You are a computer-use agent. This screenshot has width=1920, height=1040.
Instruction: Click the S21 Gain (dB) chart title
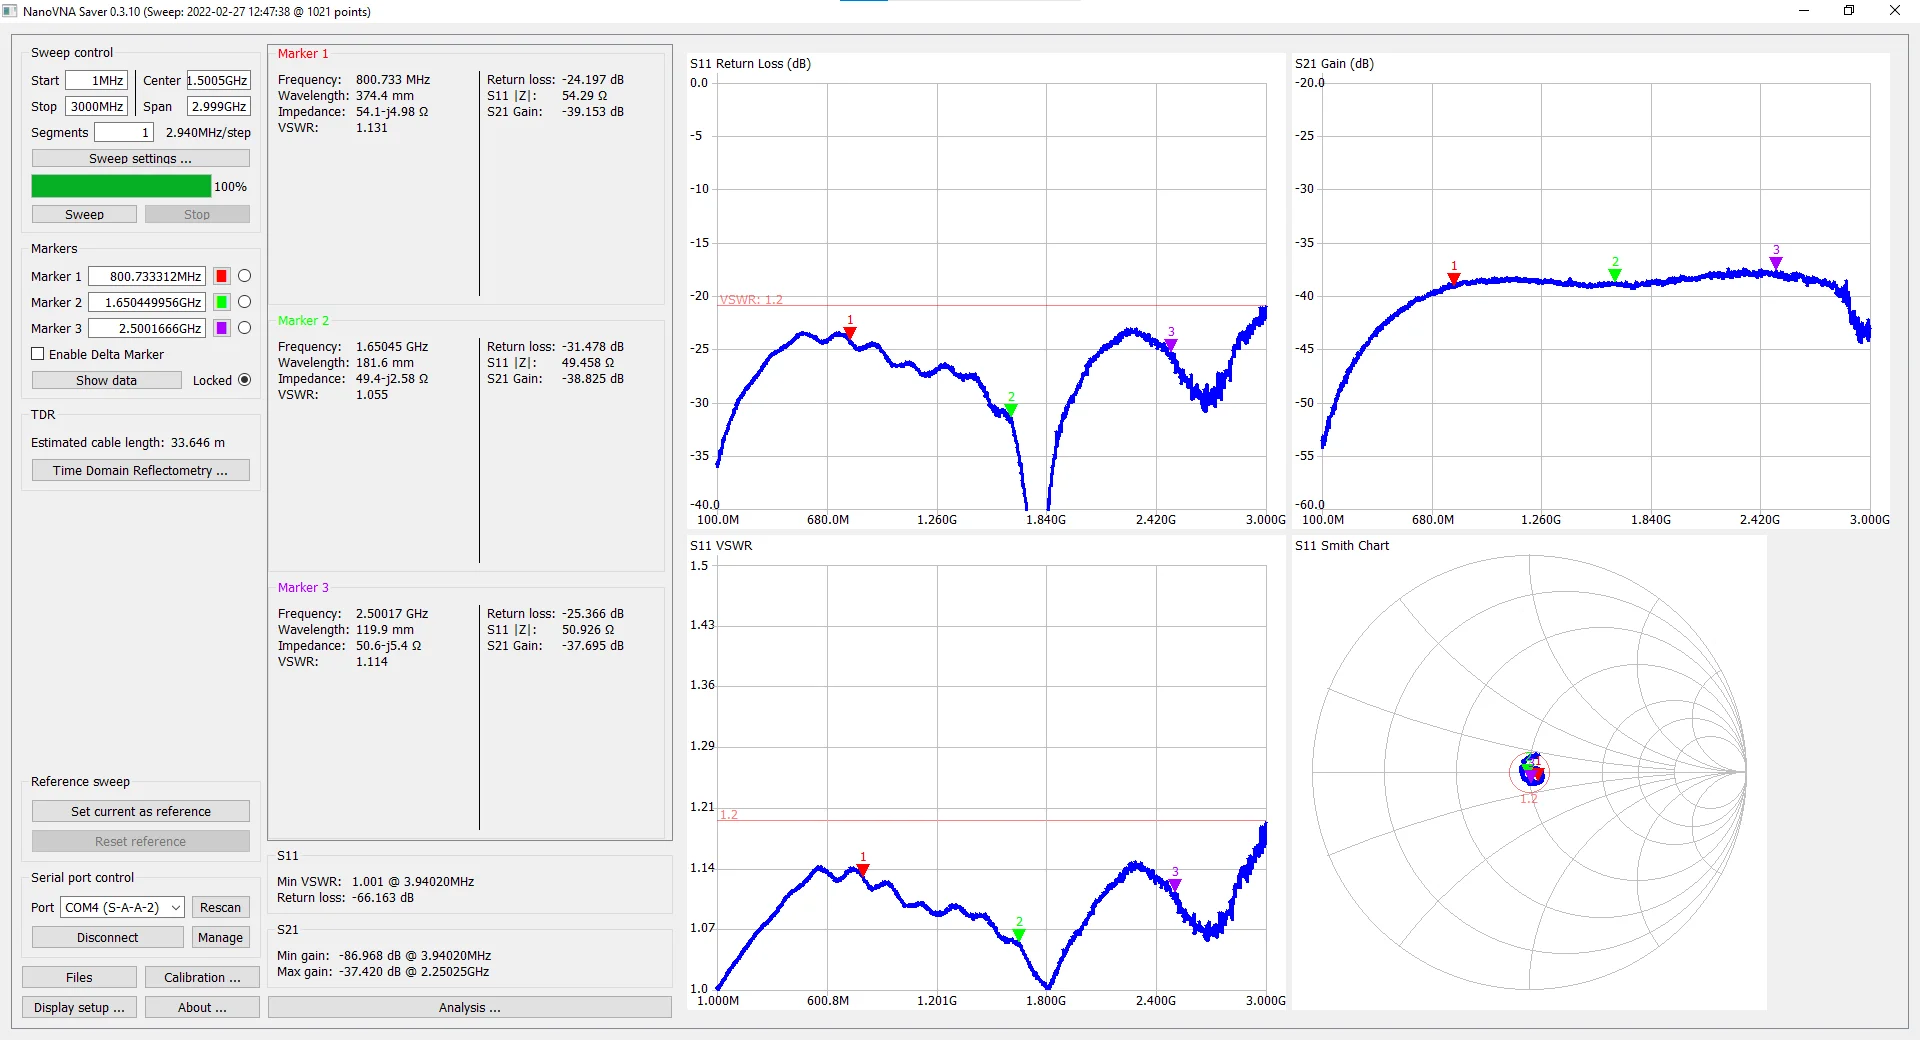[1334, 63]
